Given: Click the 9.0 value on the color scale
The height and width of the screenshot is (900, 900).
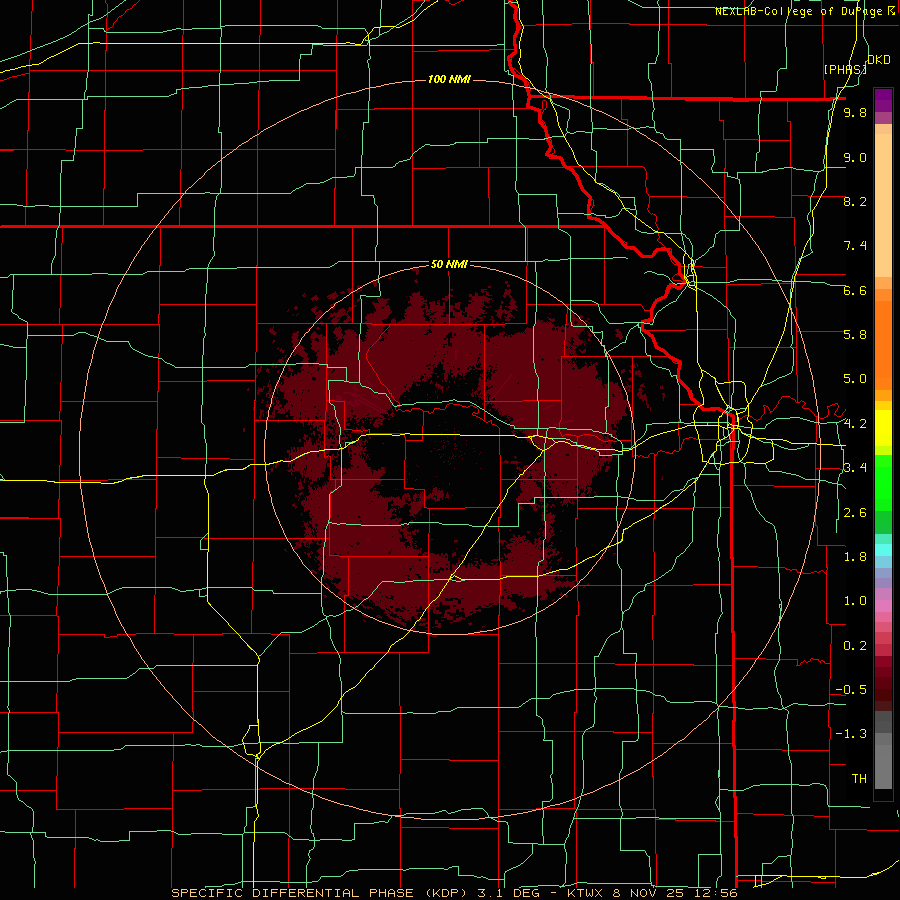Looking at the screenshot, I should (x=855, y=157).
